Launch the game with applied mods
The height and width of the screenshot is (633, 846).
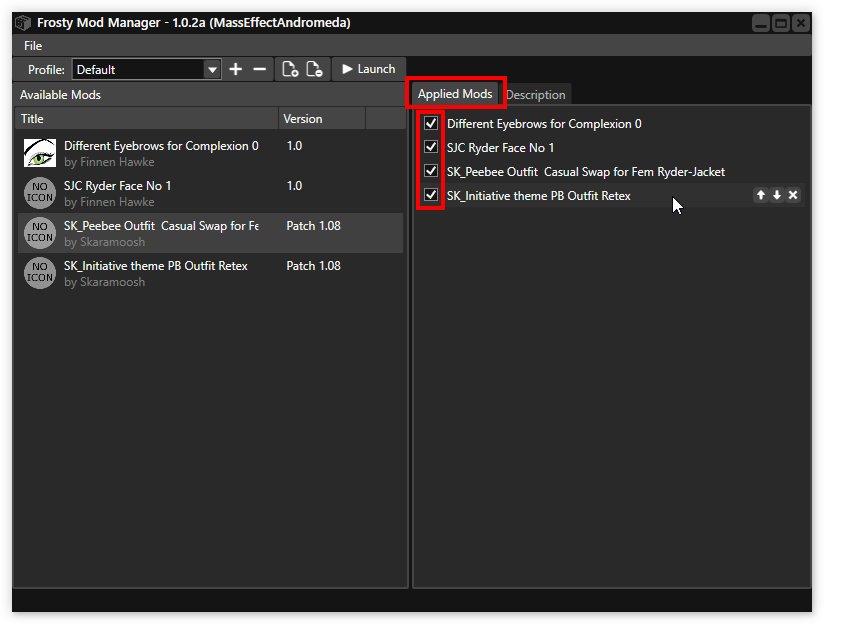pos(368,69)
